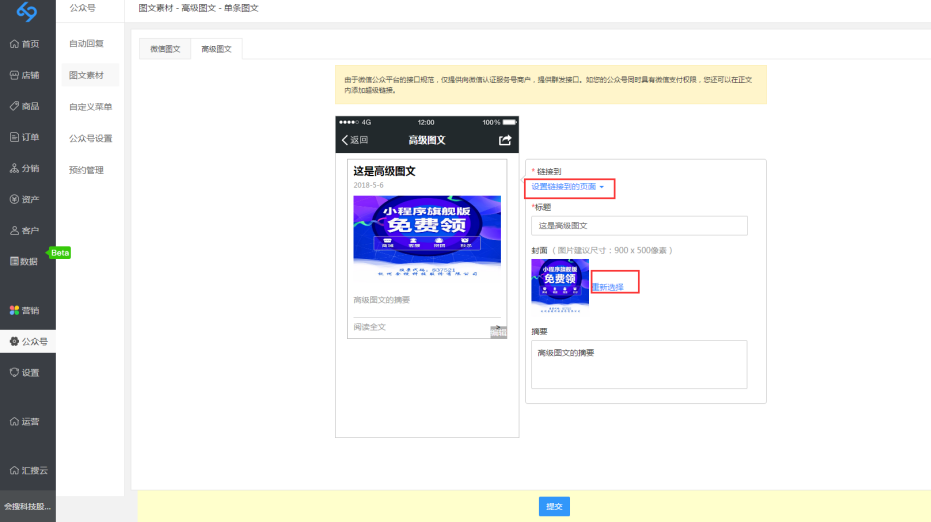Click the preview banner image 免费领

(427, 238)
